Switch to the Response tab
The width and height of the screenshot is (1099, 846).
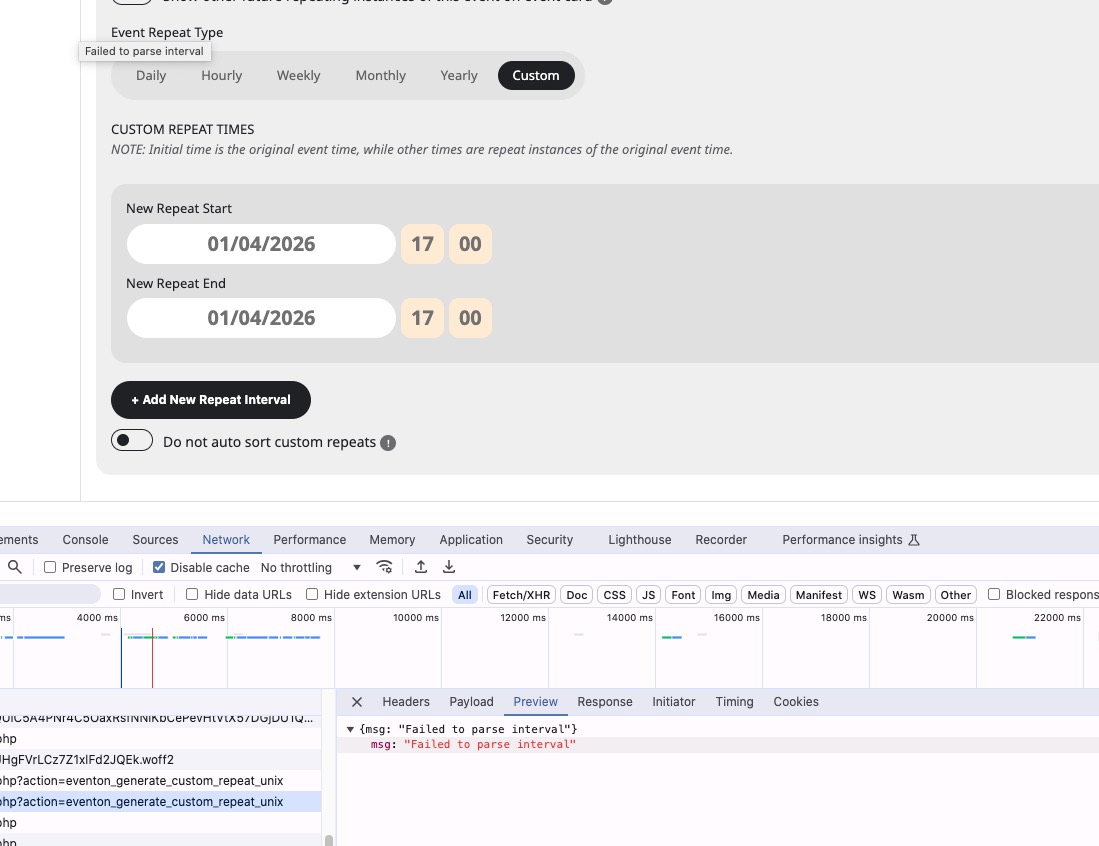tap(604, 702)
